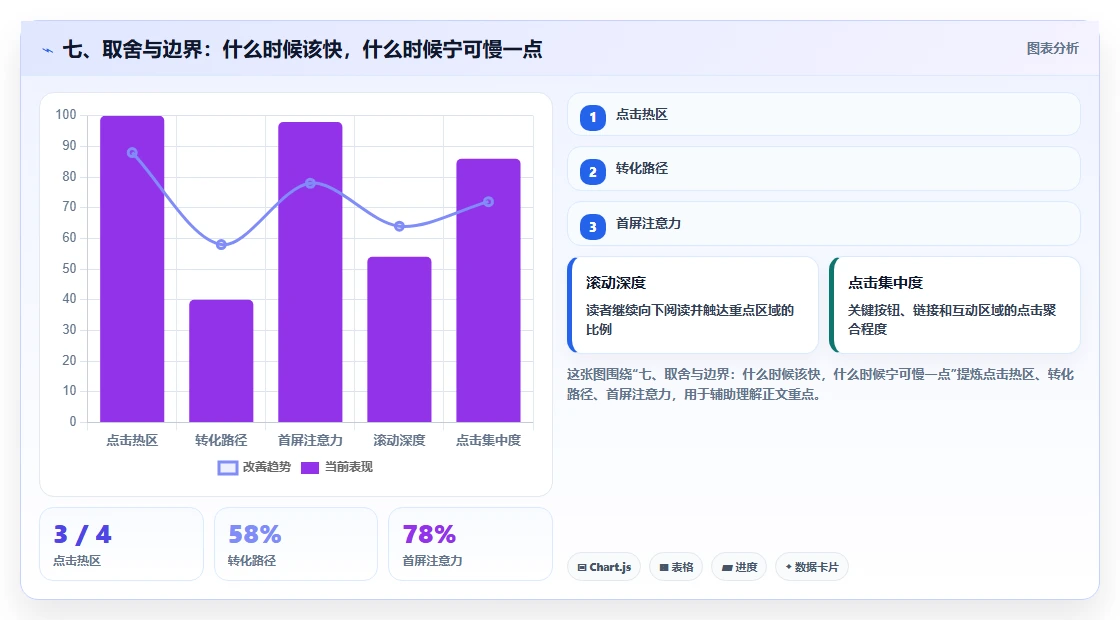Click the lightning icon beside the section title
This screenshot has height=620, width=1120.
(x=48, y=51)
